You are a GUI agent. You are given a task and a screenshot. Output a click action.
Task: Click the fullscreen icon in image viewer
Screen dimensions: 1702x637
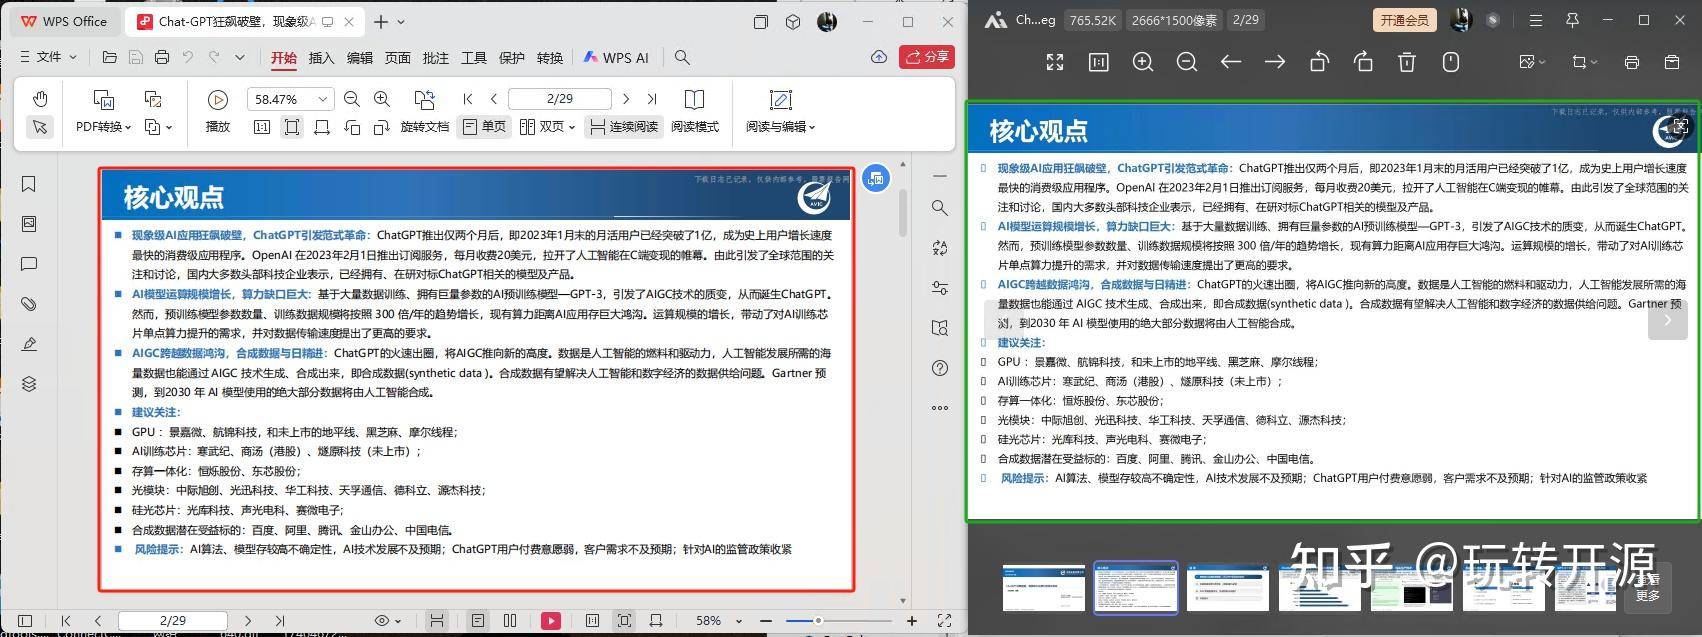(x=1055, y=62)
